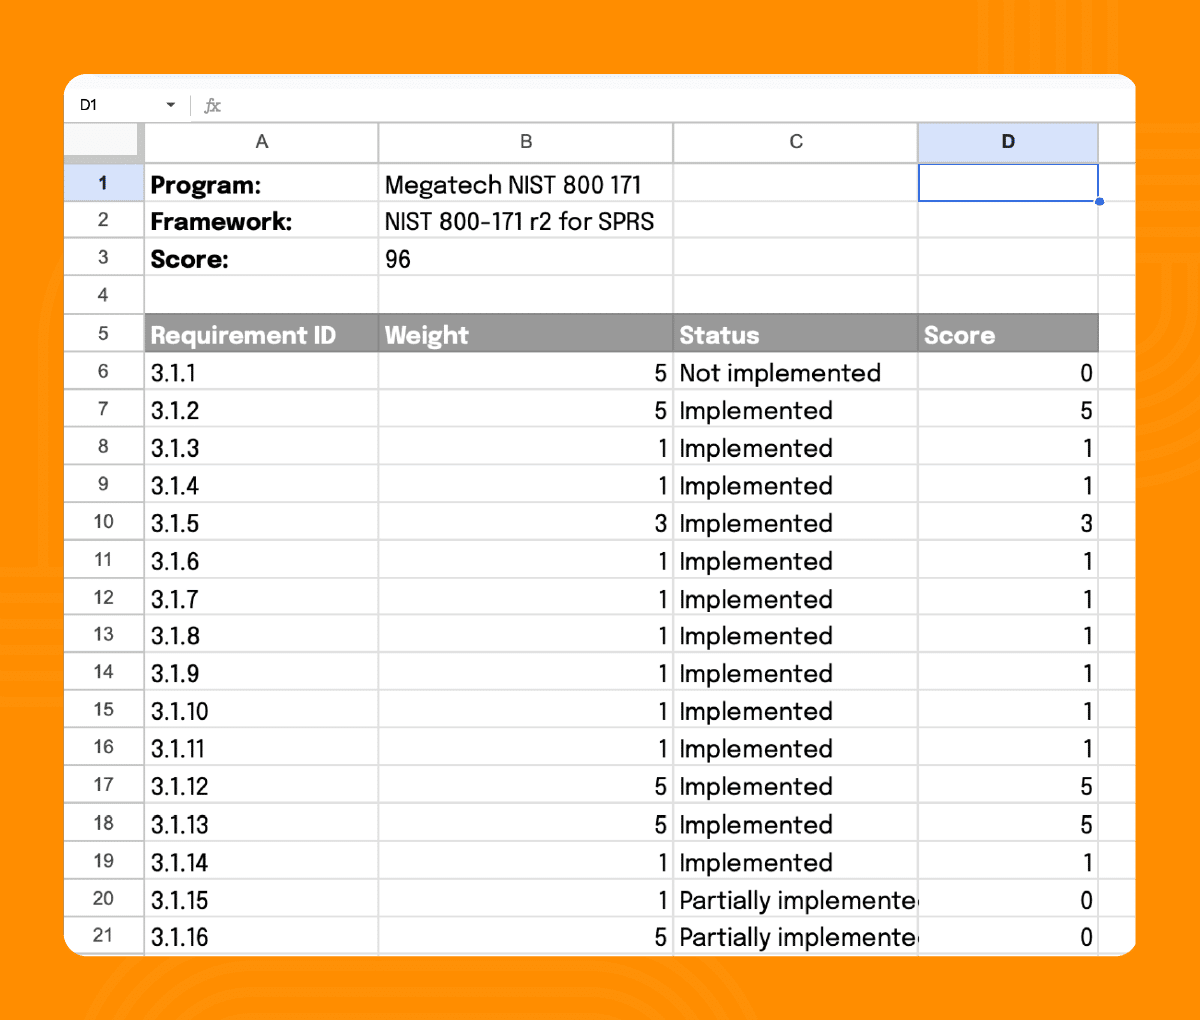This screenshot has width=1200, height=1020.
Task: Select row 5 header
Action: click(x=103, y=333)
